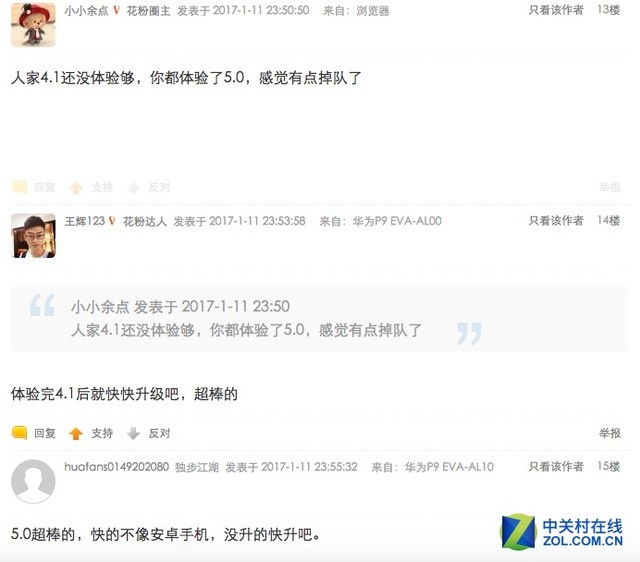
Task: Open 王辉123's profile photo avatar
Action: tap(33, 235)
